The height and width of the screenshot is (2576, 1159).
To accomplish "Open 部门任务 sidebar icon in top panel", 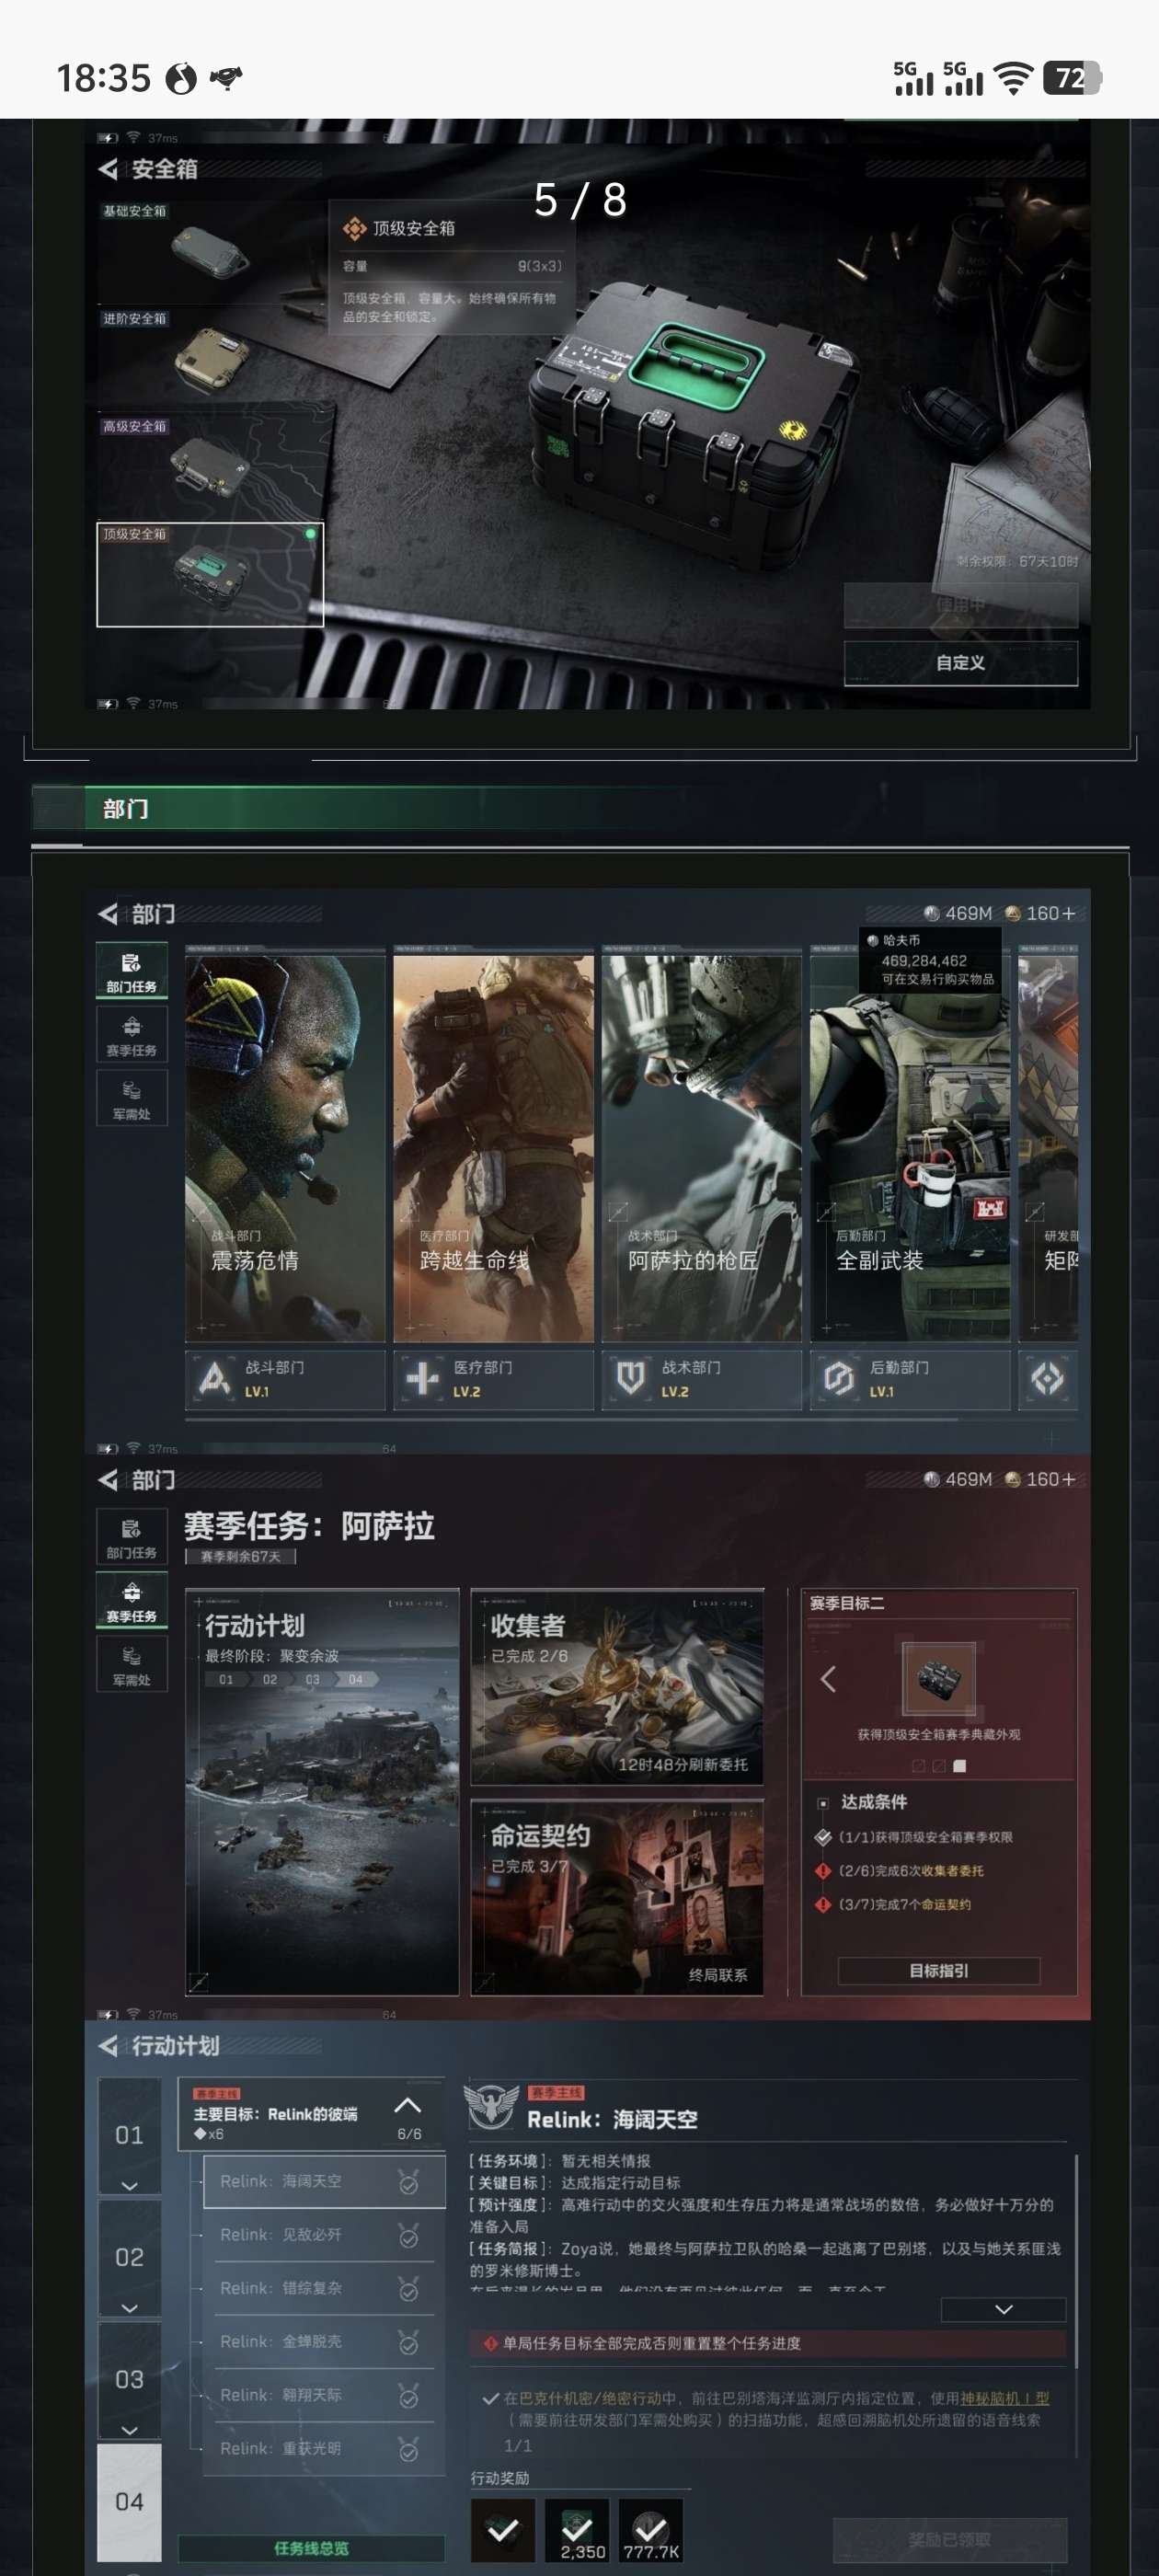I will tap(131, 971).
